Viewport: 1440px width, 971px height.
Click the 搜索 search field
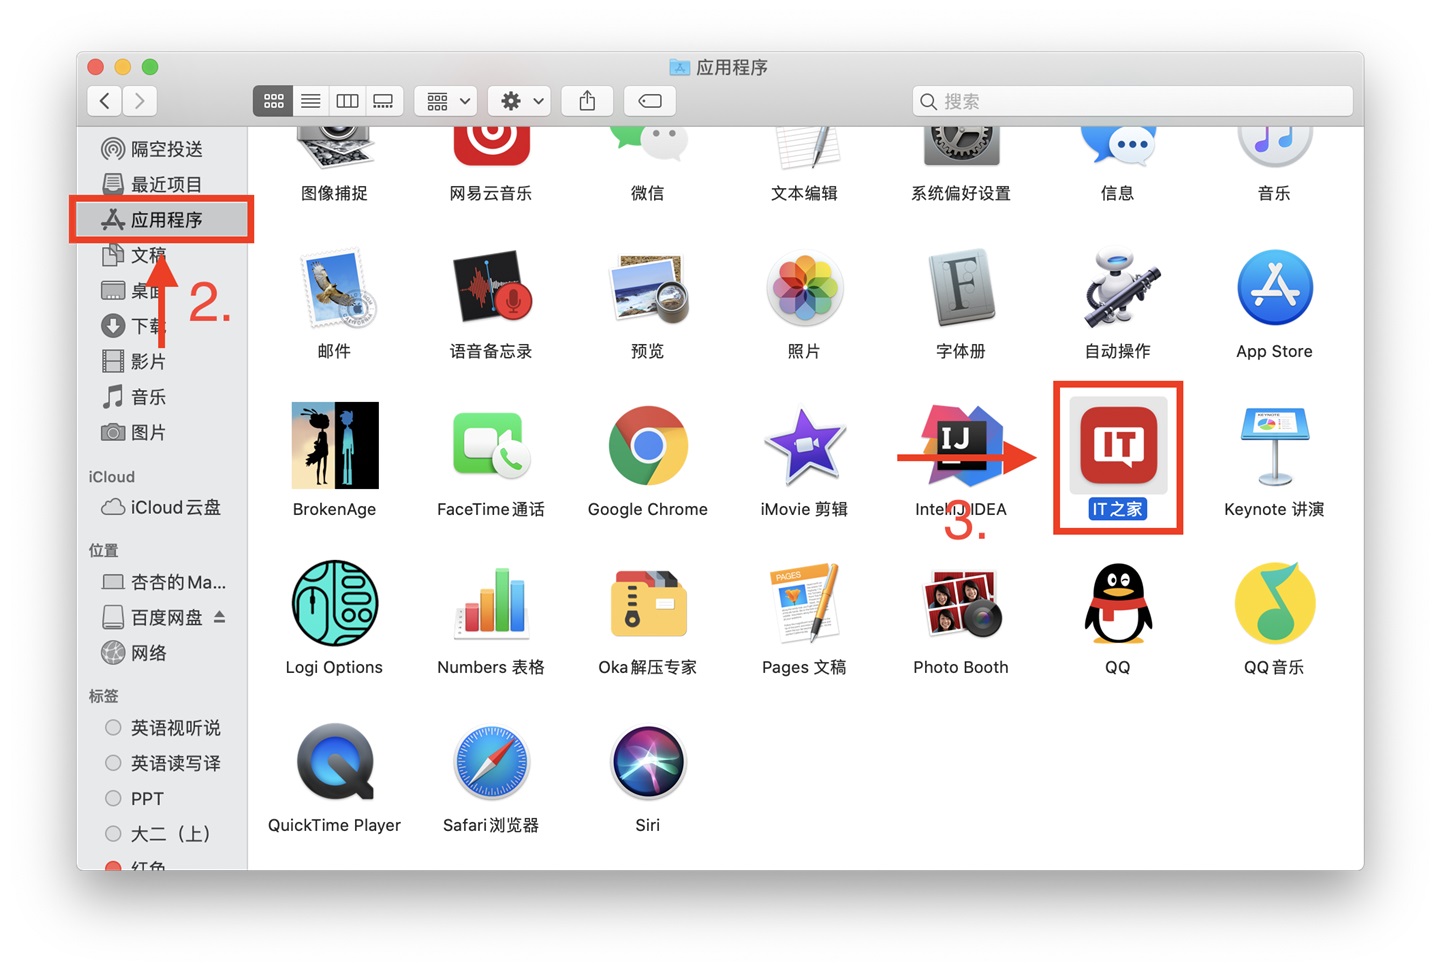coord(1132,101)
